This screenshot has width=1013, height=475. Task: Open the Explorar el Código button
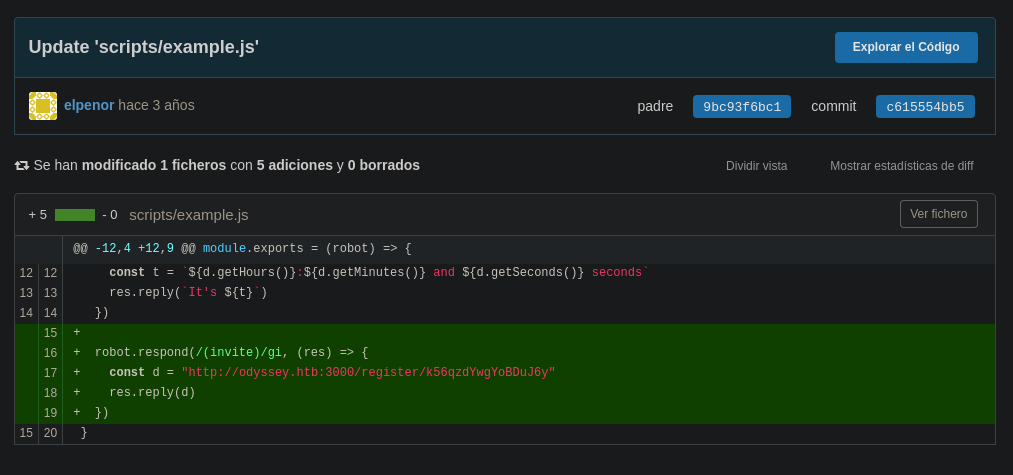[x=905, y=47]
